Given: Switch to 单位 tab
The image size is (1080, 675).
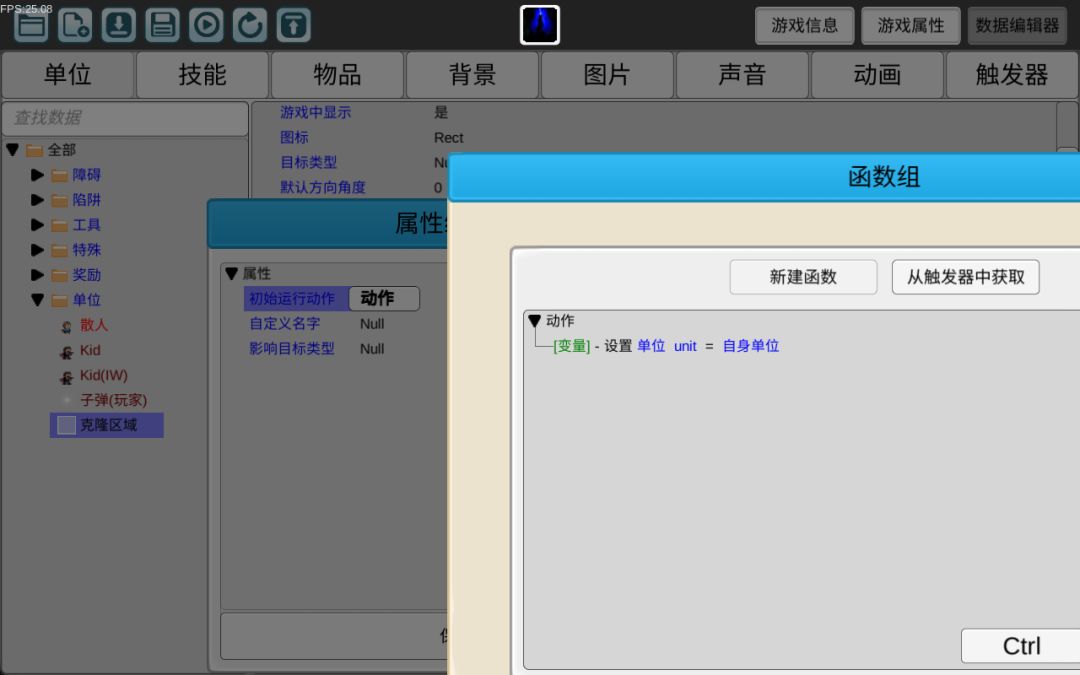Looking at the screenshot, I should coord(68,74).
